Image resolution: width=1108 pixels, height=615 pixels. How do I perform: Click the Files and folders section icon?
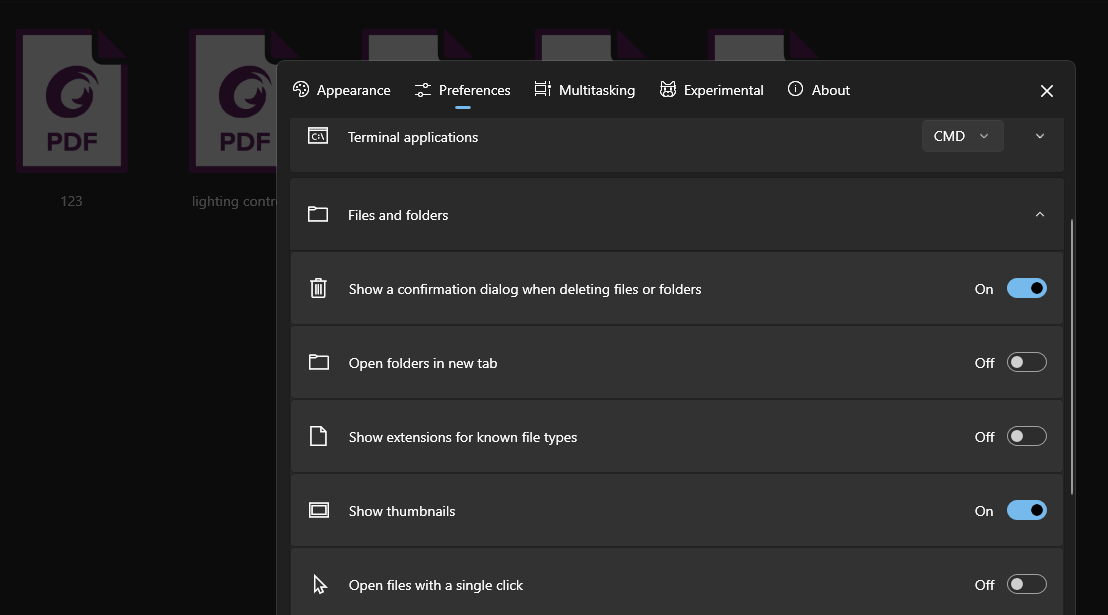318,214
